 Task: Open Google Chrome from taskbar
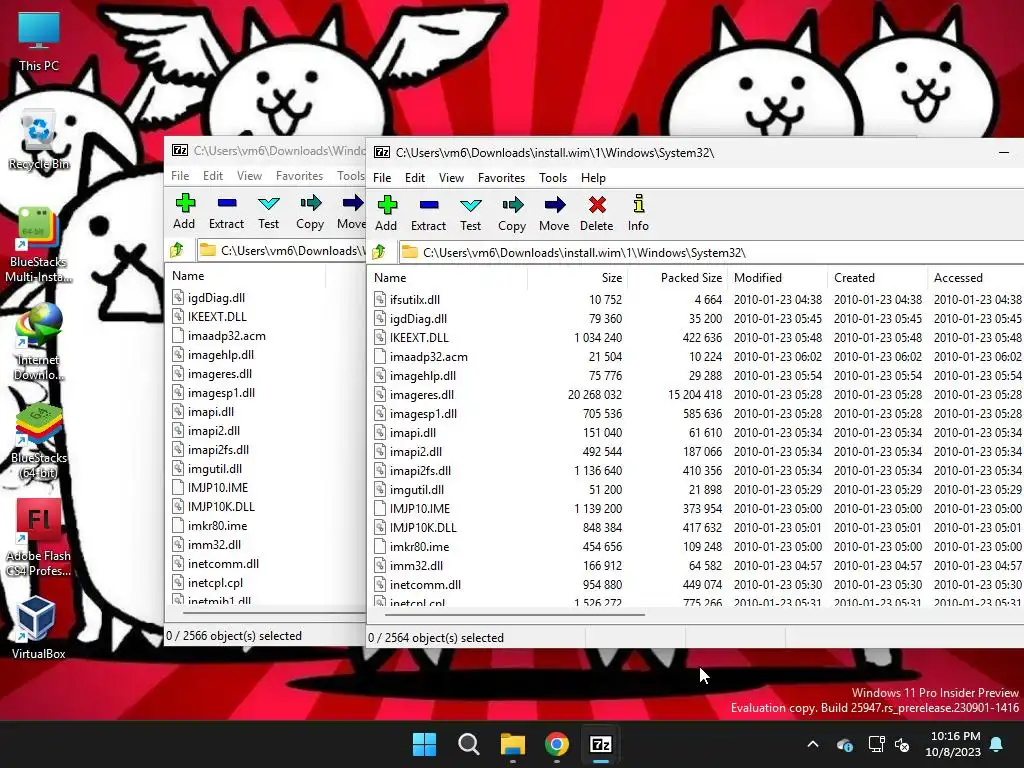pyautogui.click(x=556, y=744)
